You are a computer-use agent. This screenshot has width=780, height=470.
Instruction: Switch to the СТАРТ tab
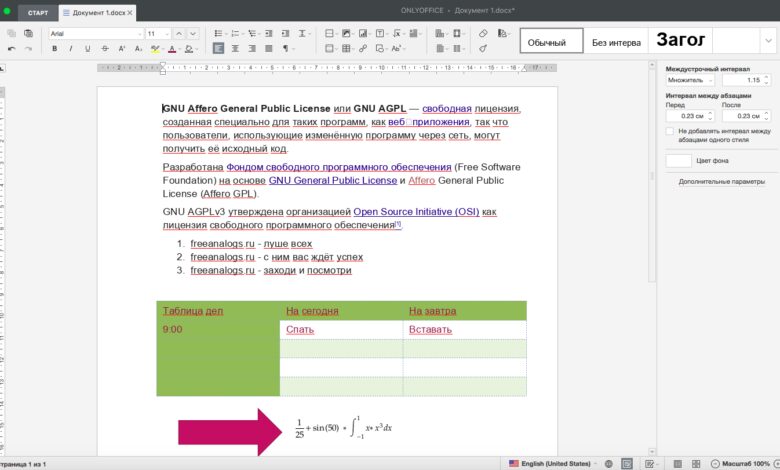38,13
